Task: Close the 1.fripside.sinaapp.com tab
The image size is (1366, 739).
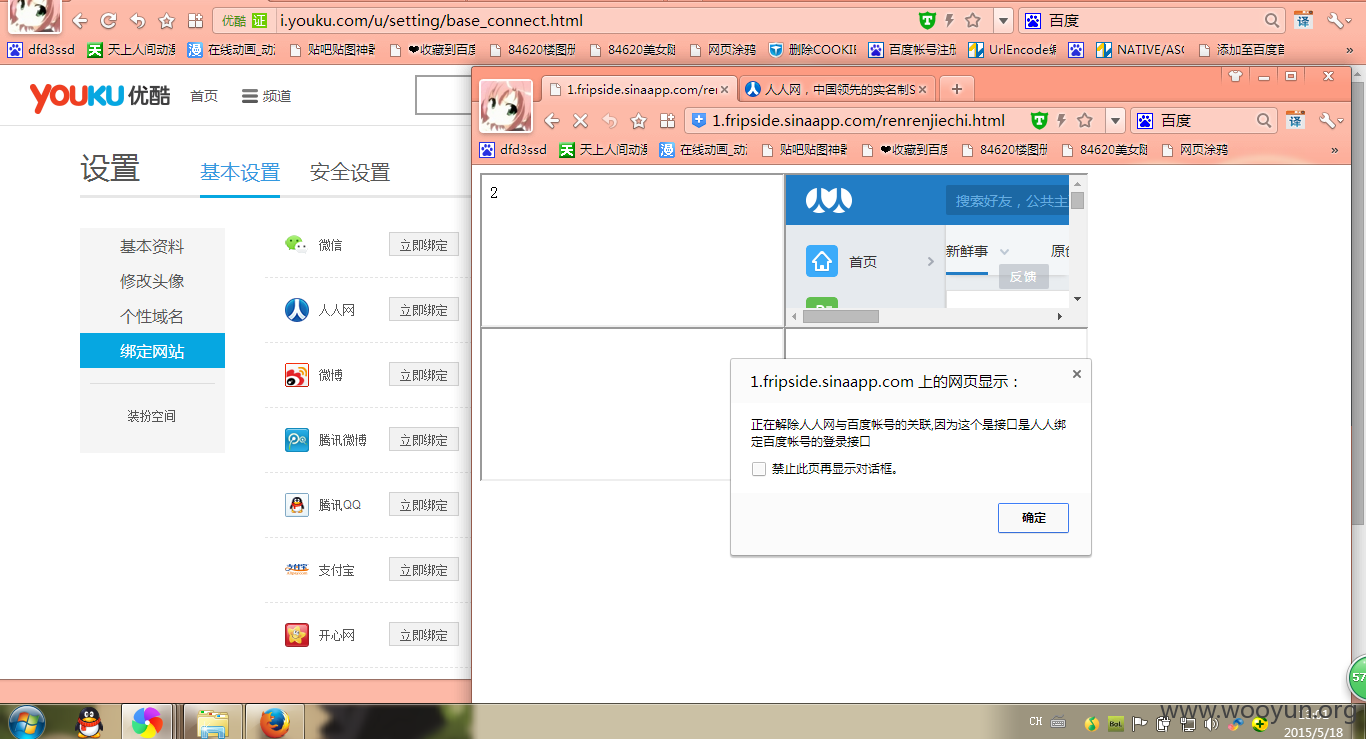Action: (725, 89)
